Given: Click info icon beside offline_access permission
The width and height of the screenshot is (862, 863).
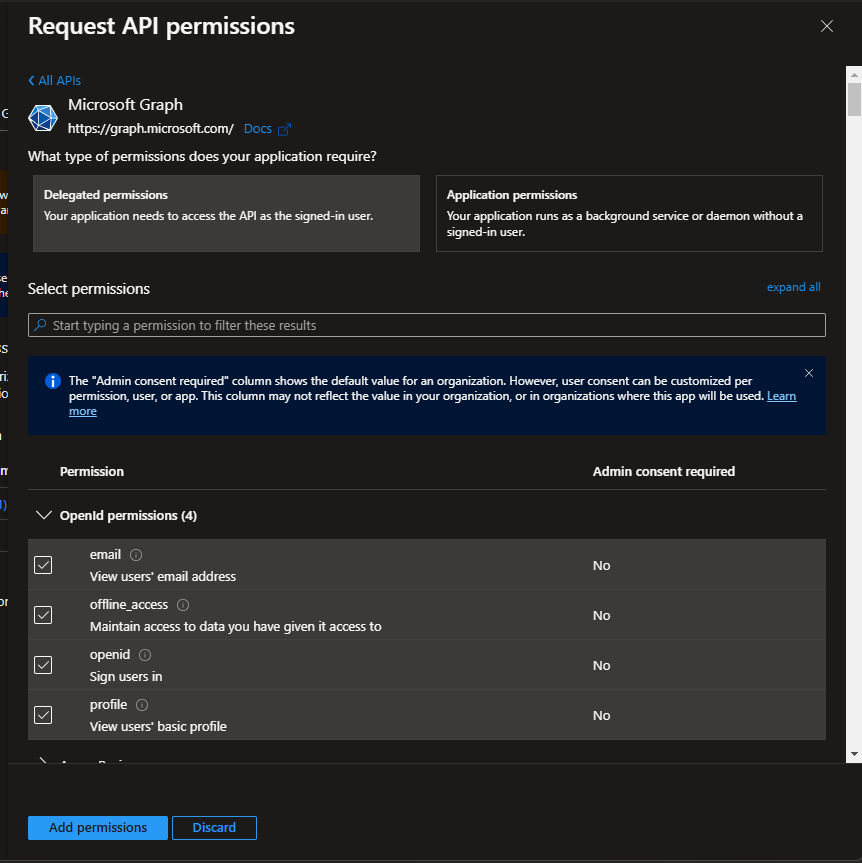Looking at the screenshot, I should (x=183, y=605).
